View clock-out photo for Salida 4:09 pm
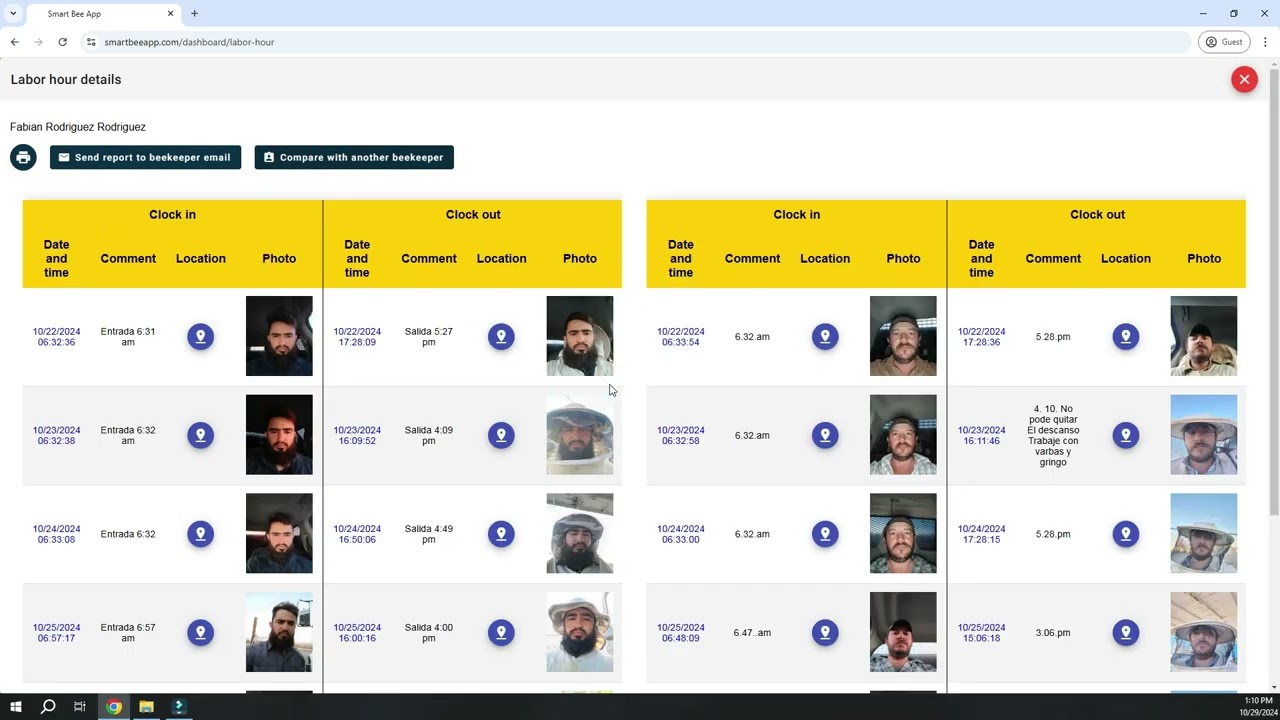1280x720 pixels. click(x=580, y=435)
